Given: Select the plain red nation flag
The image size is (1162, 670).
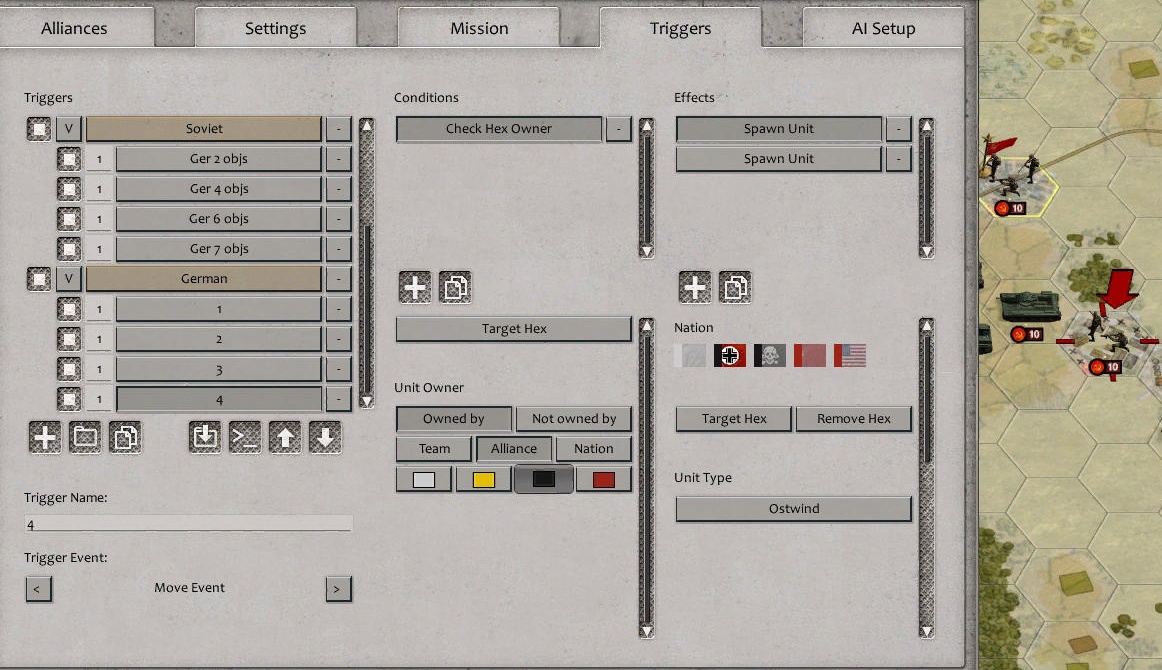Looking at the screenshot, I should pos(810,356).
